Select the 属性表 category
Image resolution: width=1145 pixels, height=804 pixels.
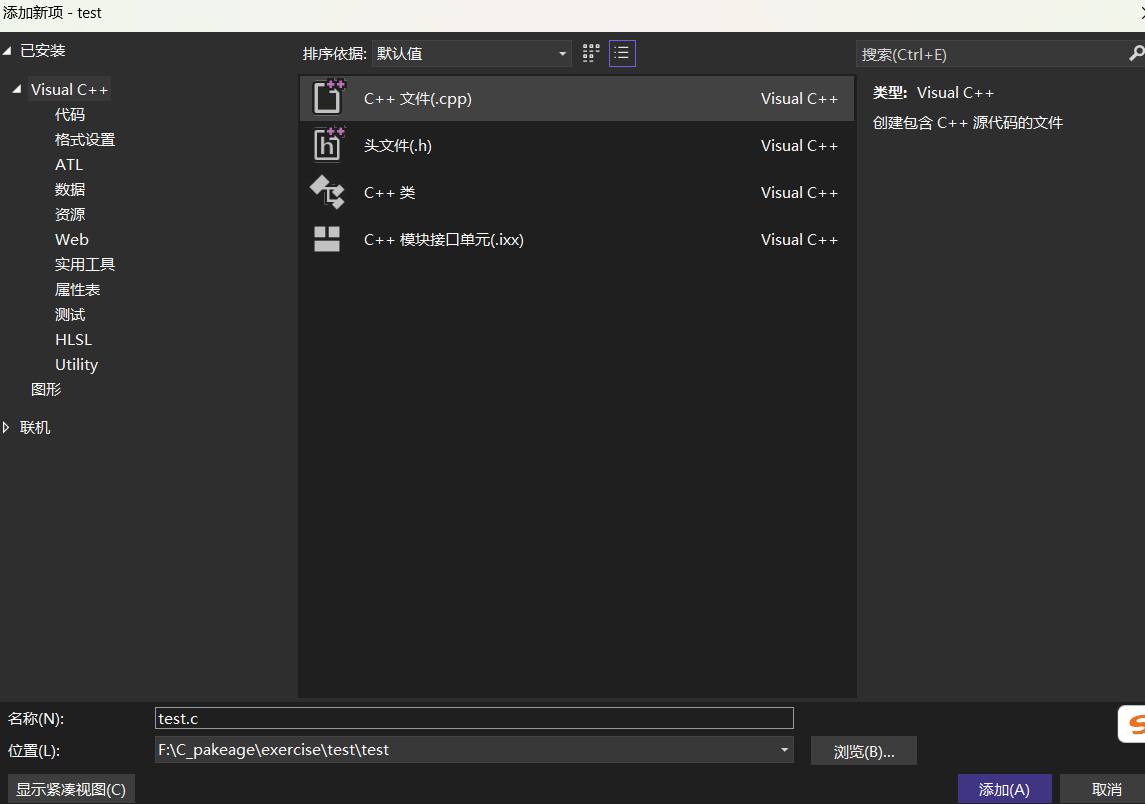coord(77,289)
